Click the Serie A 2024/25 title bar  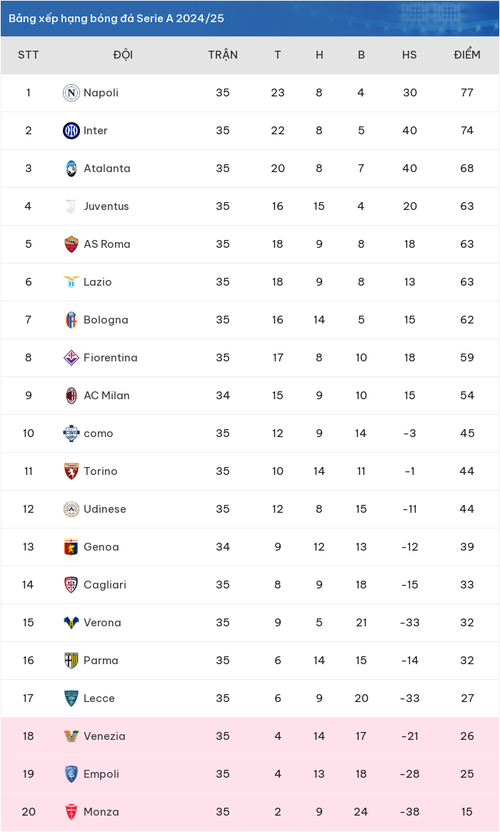(x=250, y=19)
